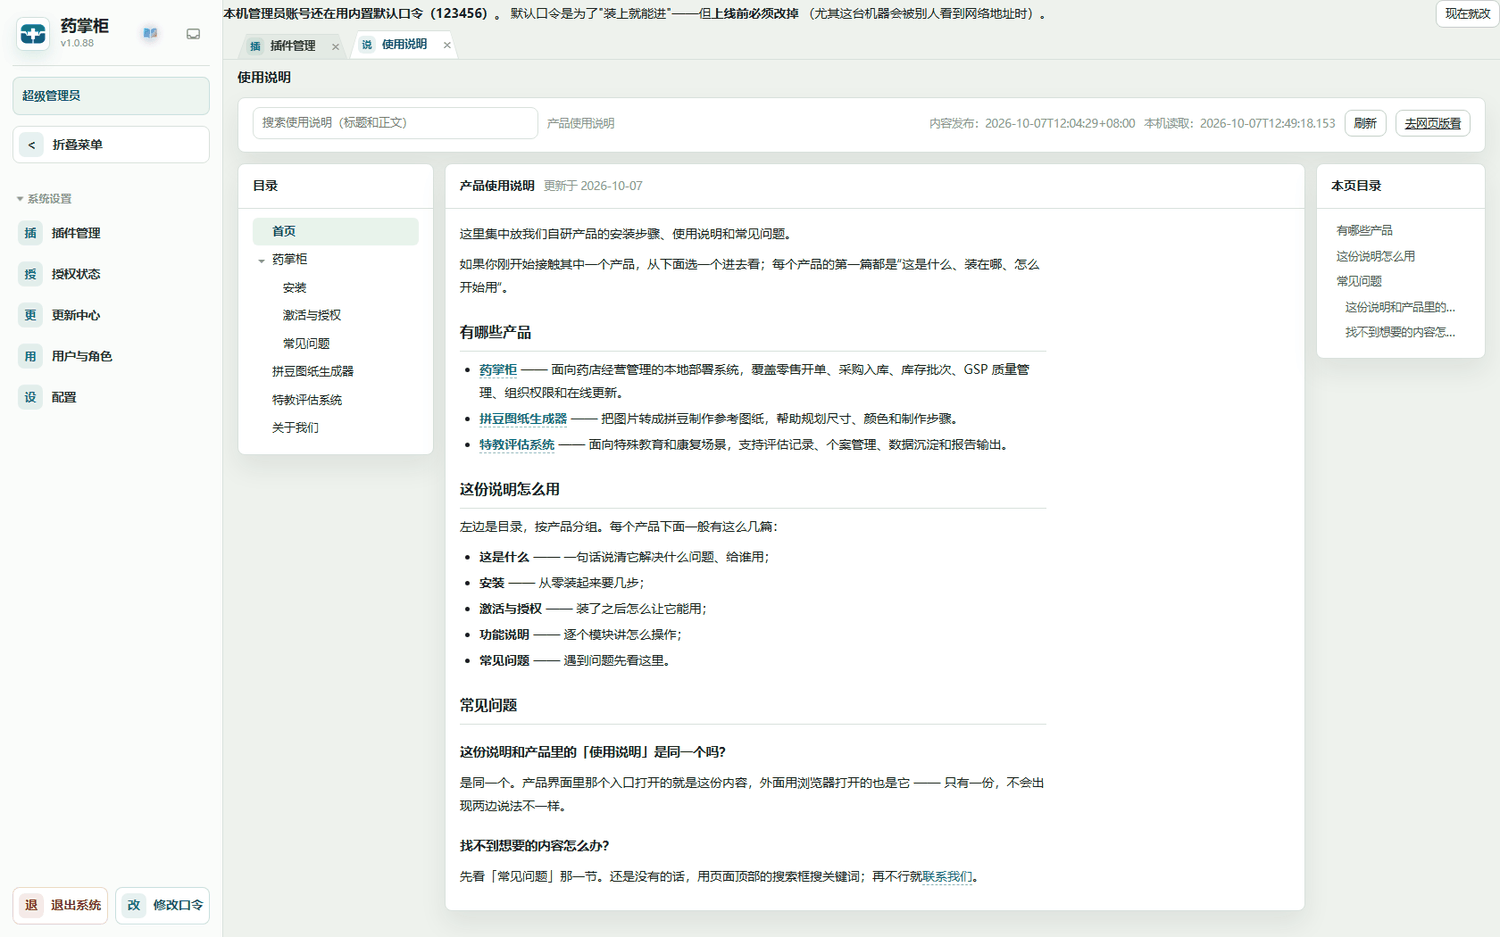Open 特教评估系统 in the 目录 tree
Image resolution: width=1500 pixels, height=937 pixels.
tap(307, 400)
